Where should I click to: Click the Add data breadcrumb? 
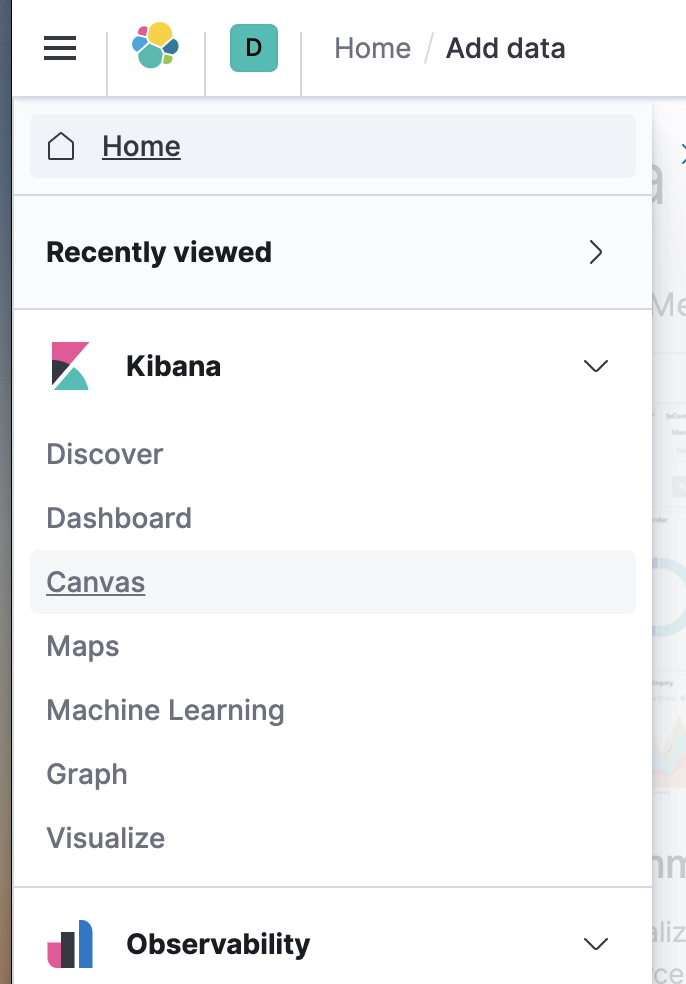tap(505, 48)
